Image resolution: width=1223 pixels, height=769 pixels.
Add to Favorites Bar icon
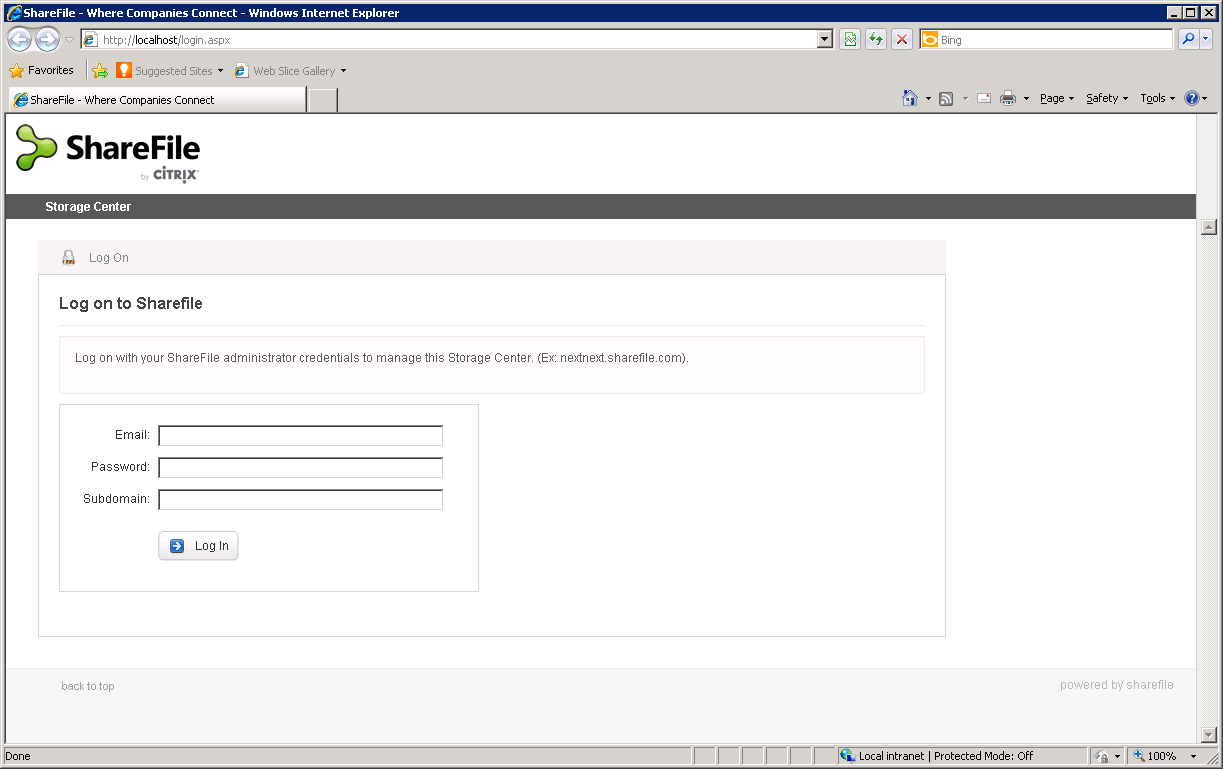tap(100, 71)
